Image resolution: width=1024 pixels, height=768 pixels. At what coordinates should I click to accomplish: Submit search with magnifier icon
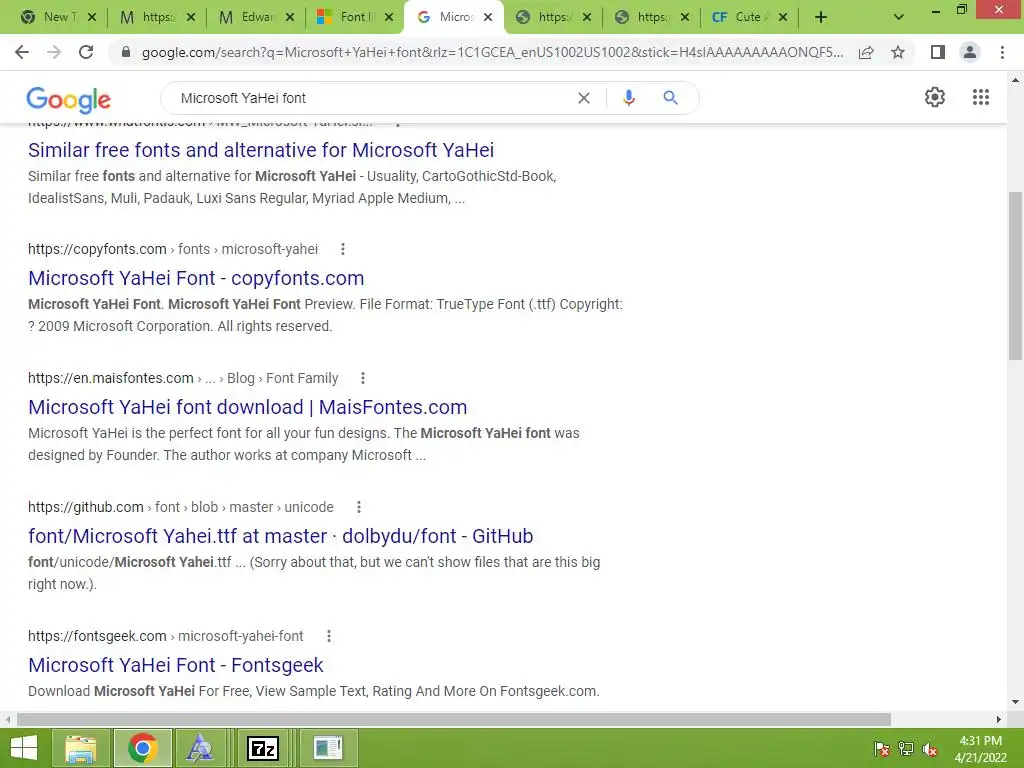[x=670, y=98]
